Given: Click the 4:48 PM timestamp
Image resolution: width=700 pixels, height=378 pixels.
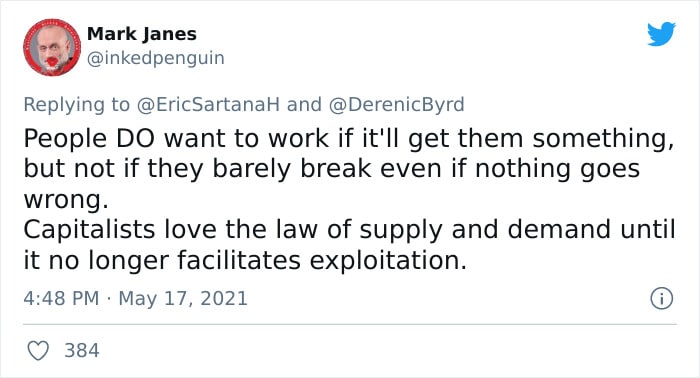Looking at the screenshot, I should 61,299.
